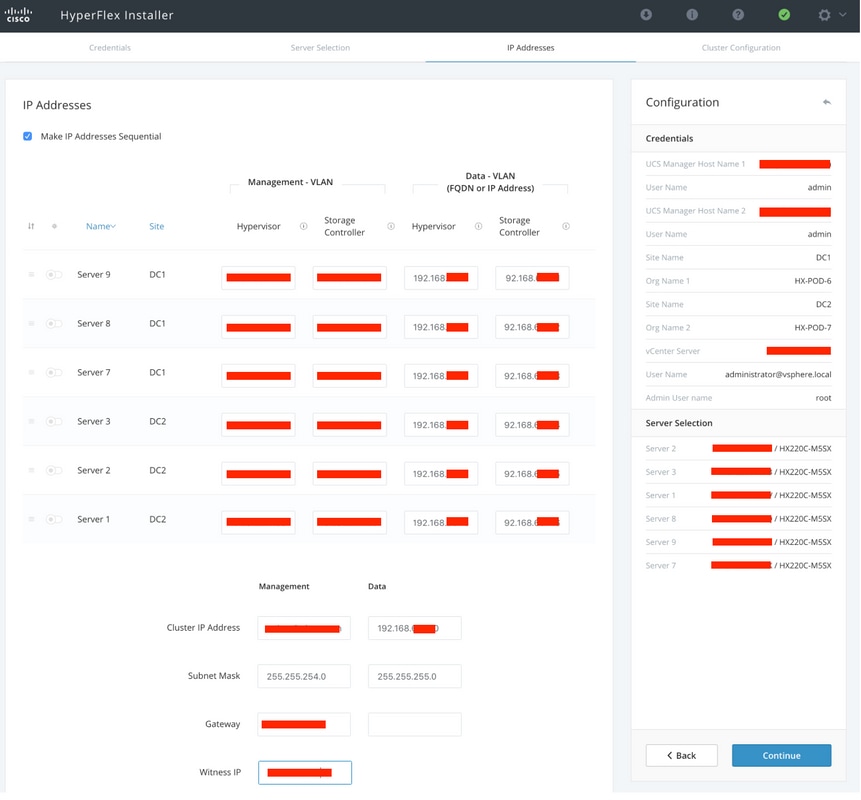Viewport: 861px width, 800px height.
Task: Click Server 9 data storage controller field
Action: [x=532, y=278]
